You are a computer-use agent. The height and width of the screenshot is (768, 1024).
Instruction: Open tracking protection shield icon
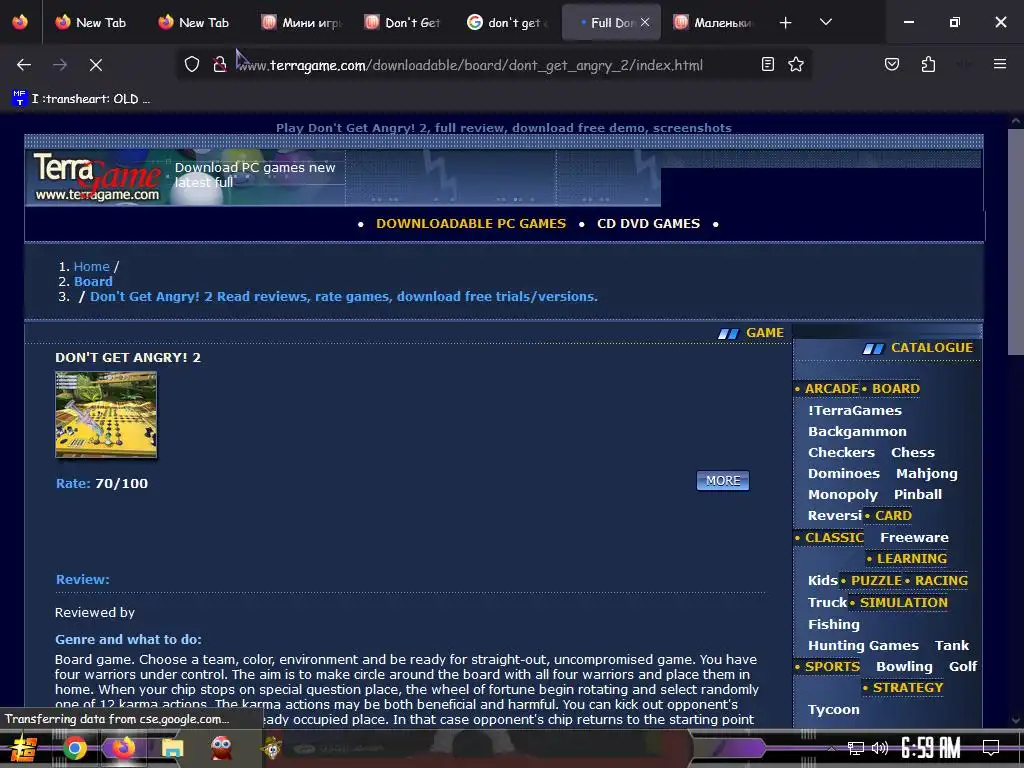coord(191,64)
